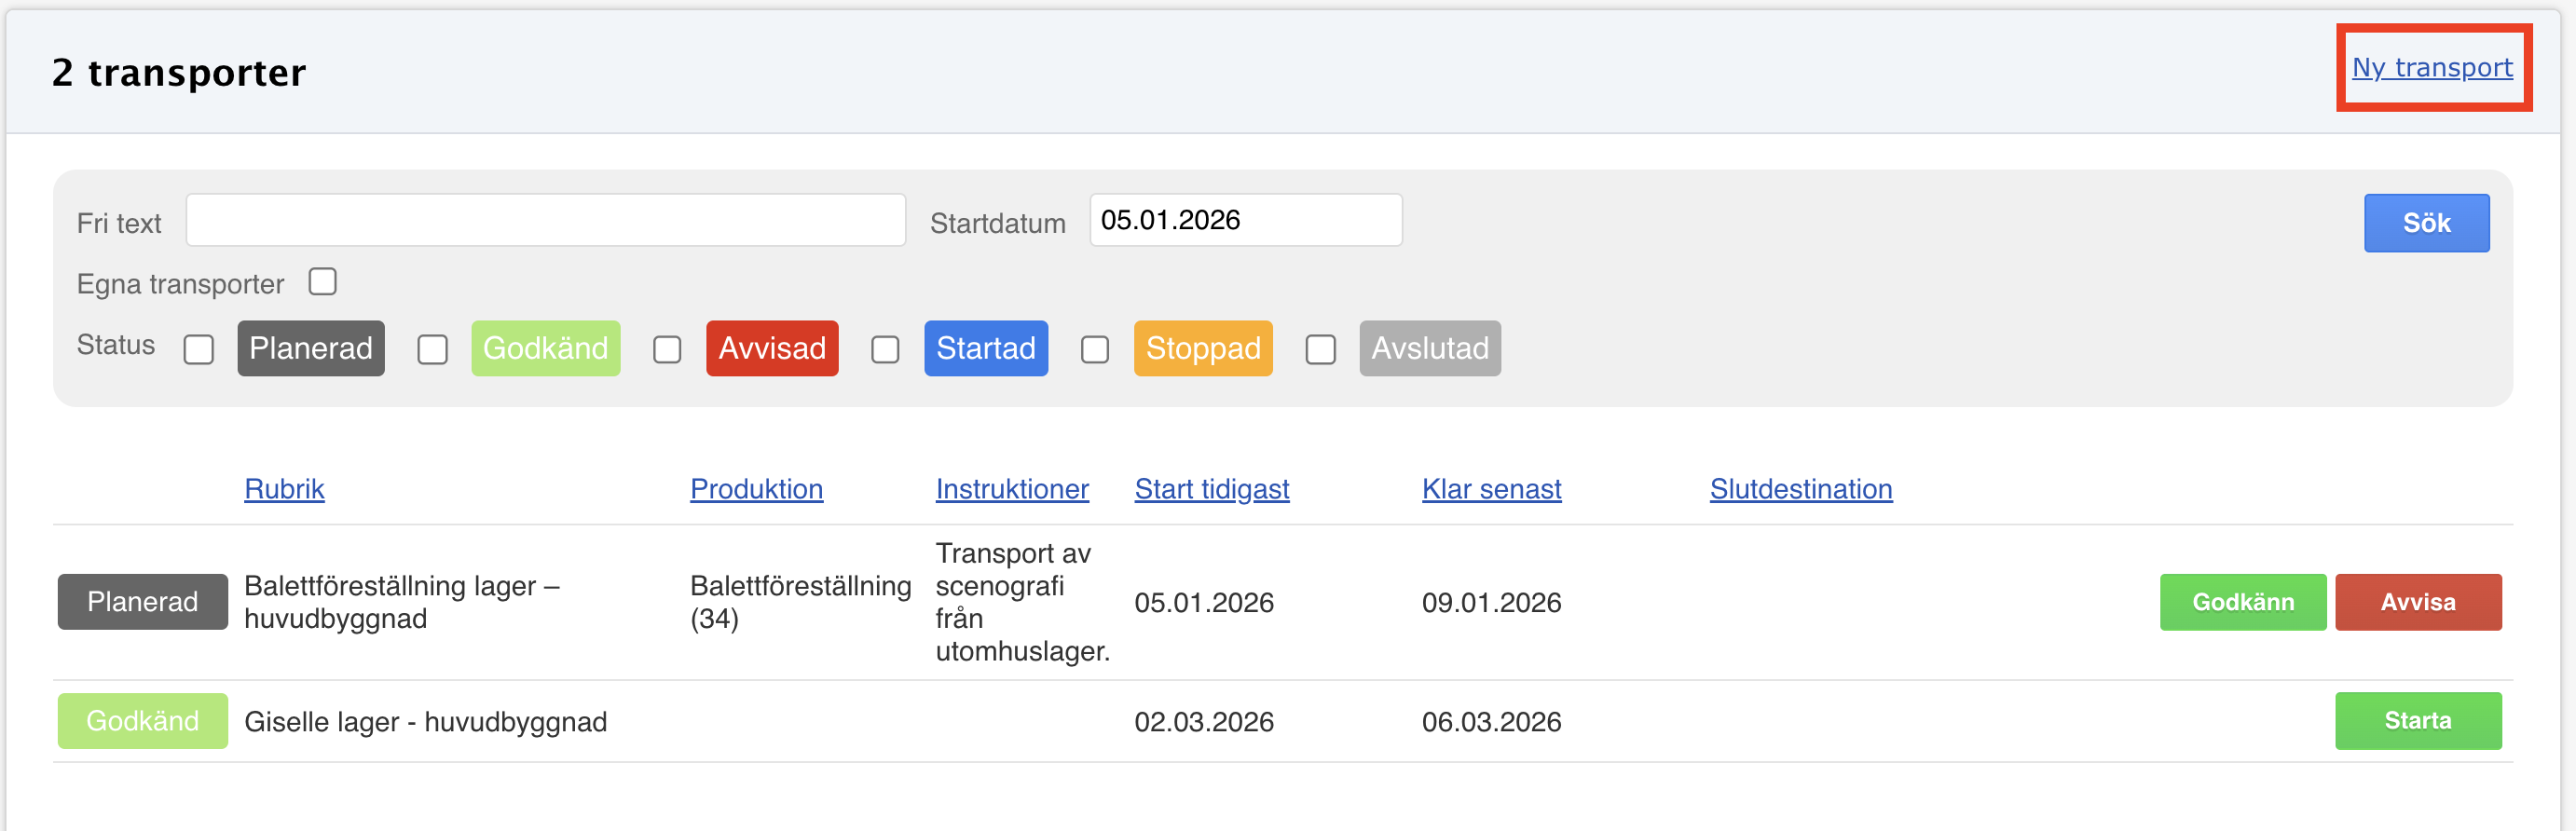Enable the Godkänd status filter checkbox
Image resolution: width=2576 pixels, height=831 pixels.
(432, 349)
